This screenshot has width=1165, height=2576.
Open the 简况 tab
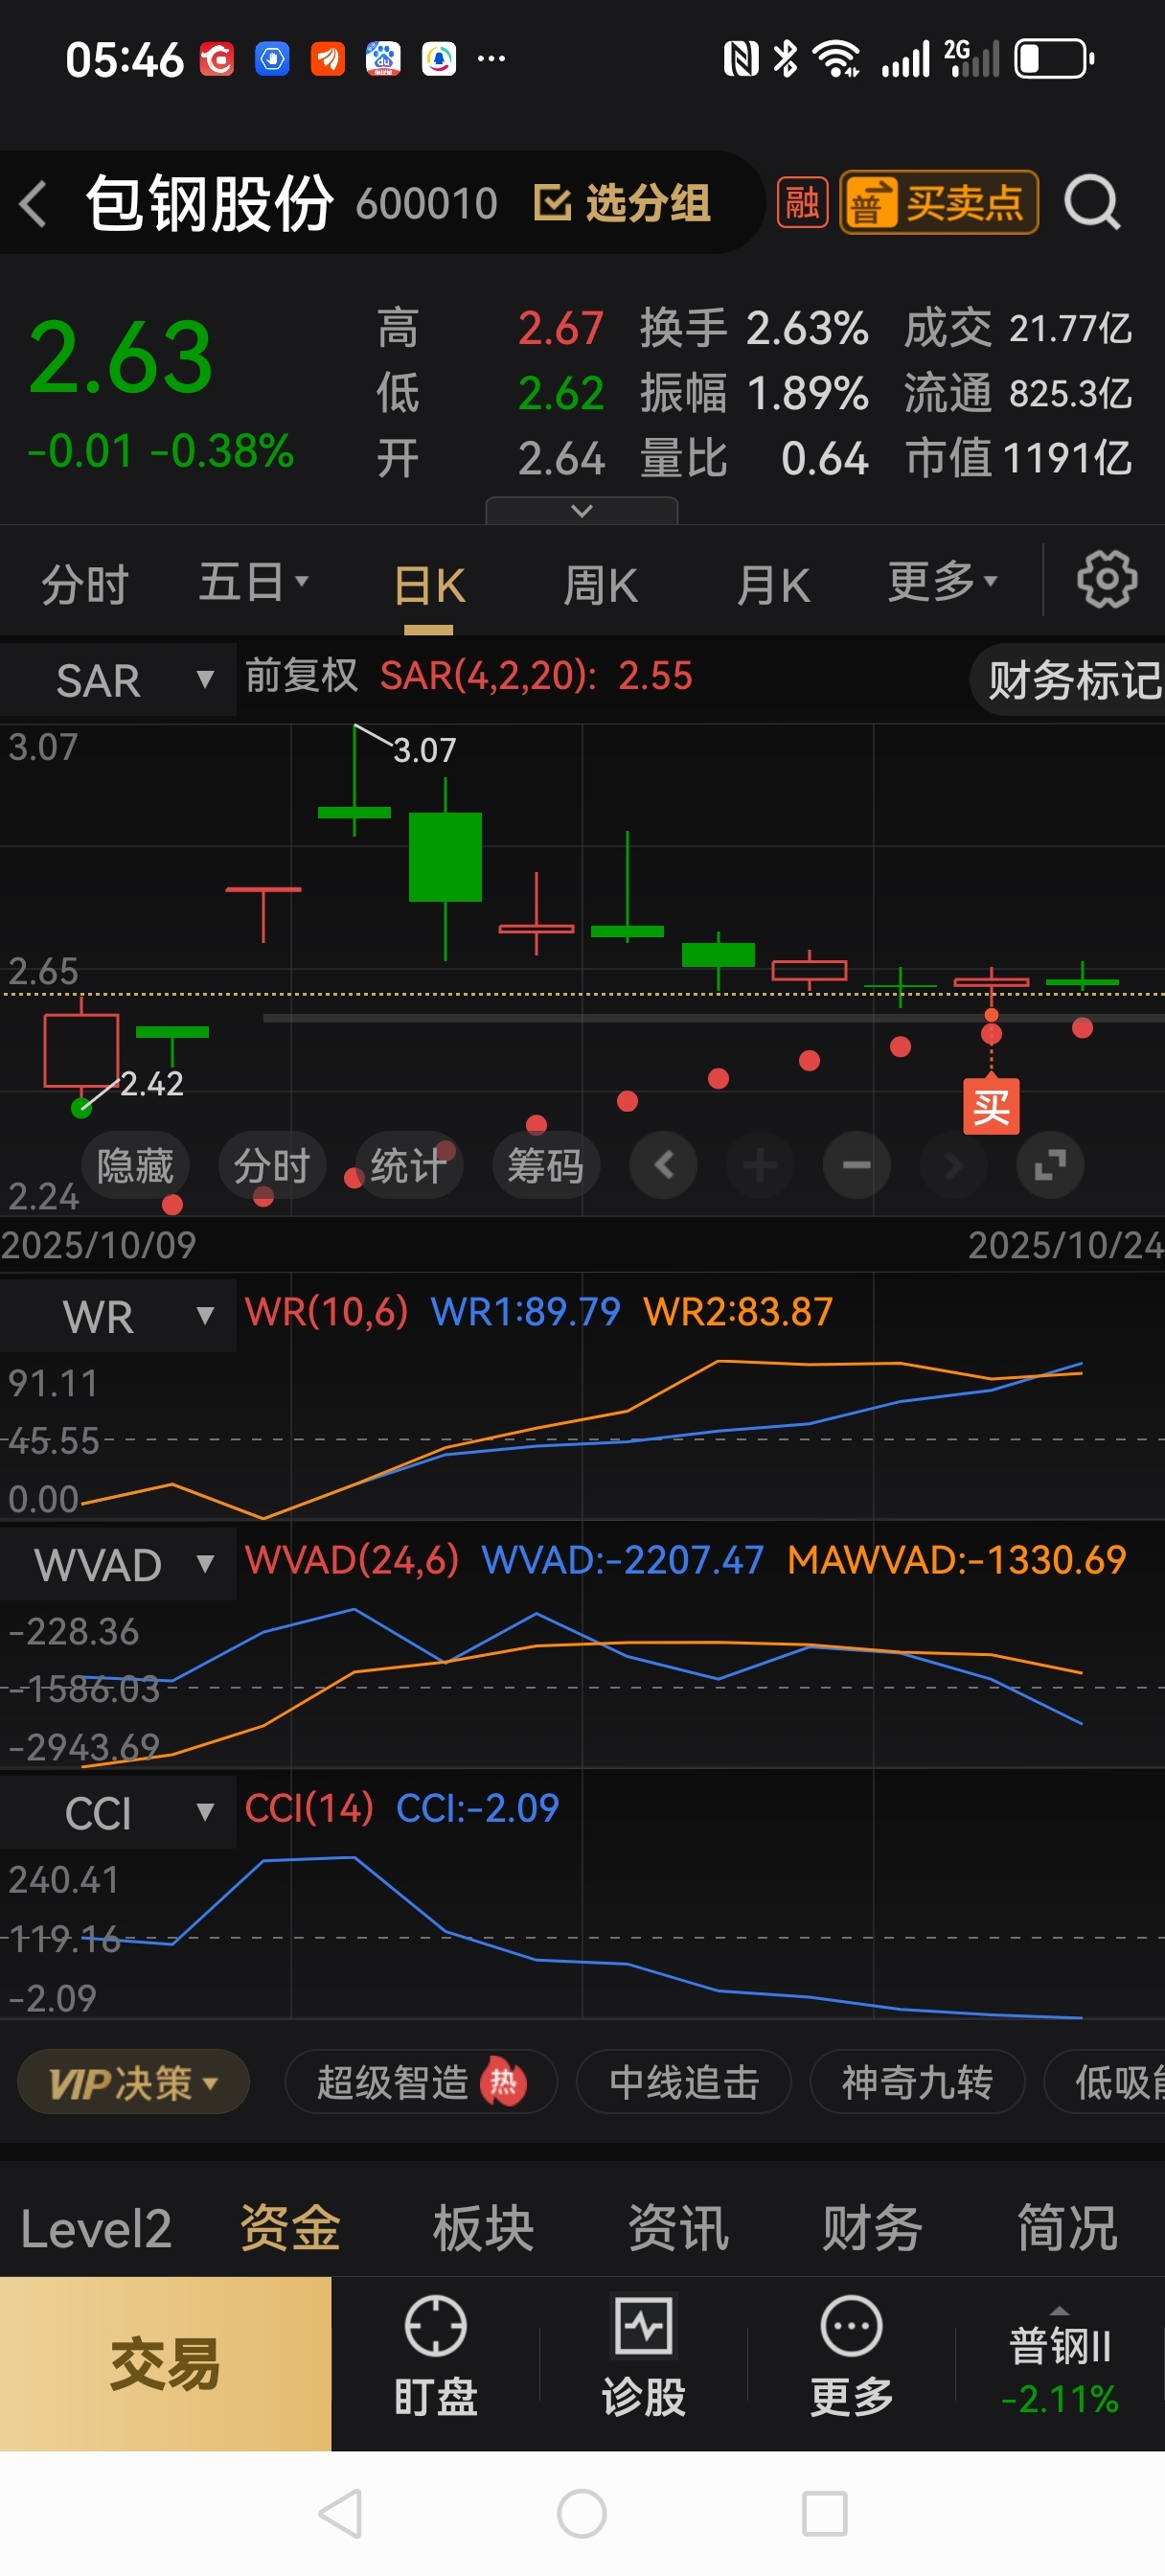coord(1067,2228)
